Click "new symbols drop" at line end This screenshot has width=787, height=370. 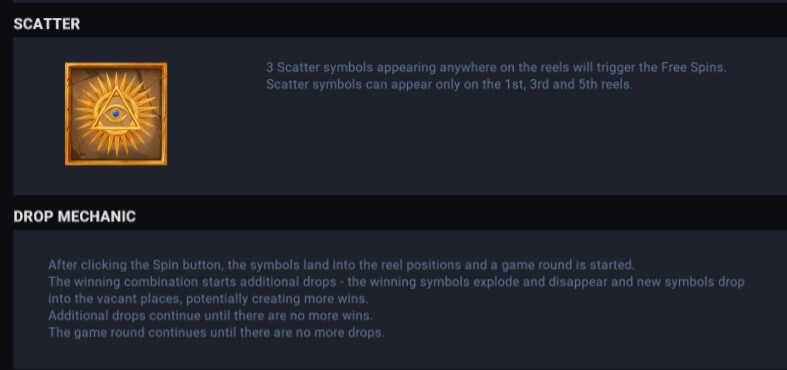[690, 282]
